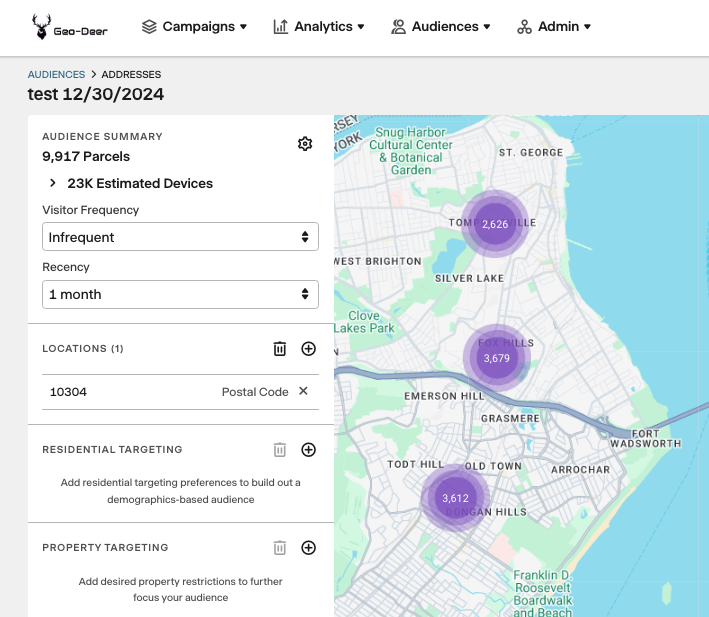Viewport: 709px width, 617px height.
Task: Select the 3,612 parcel cluster marker
Action: pos(455,498)
